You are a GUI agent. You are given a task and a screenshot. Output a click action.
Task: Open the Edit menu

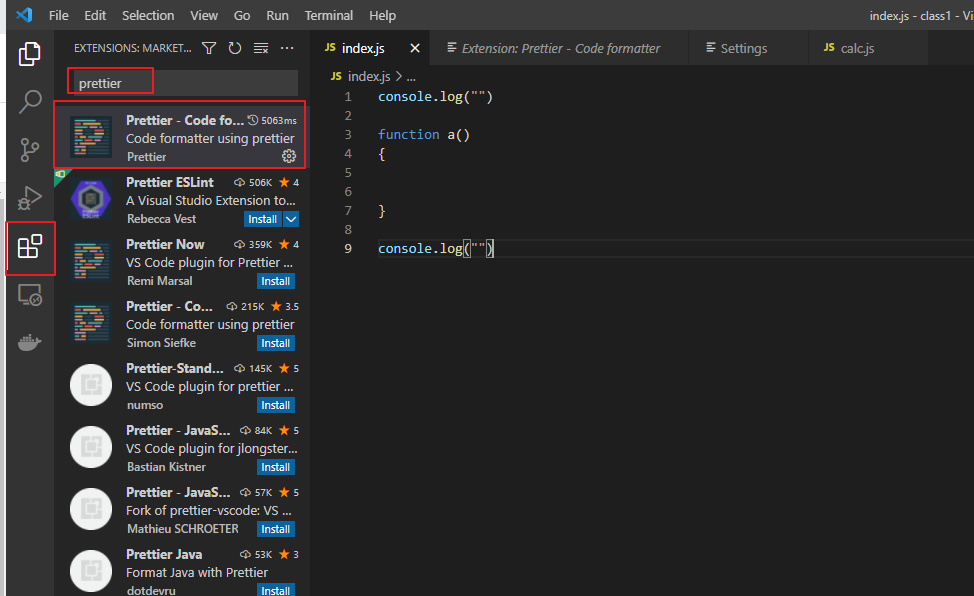click(95, 15)
